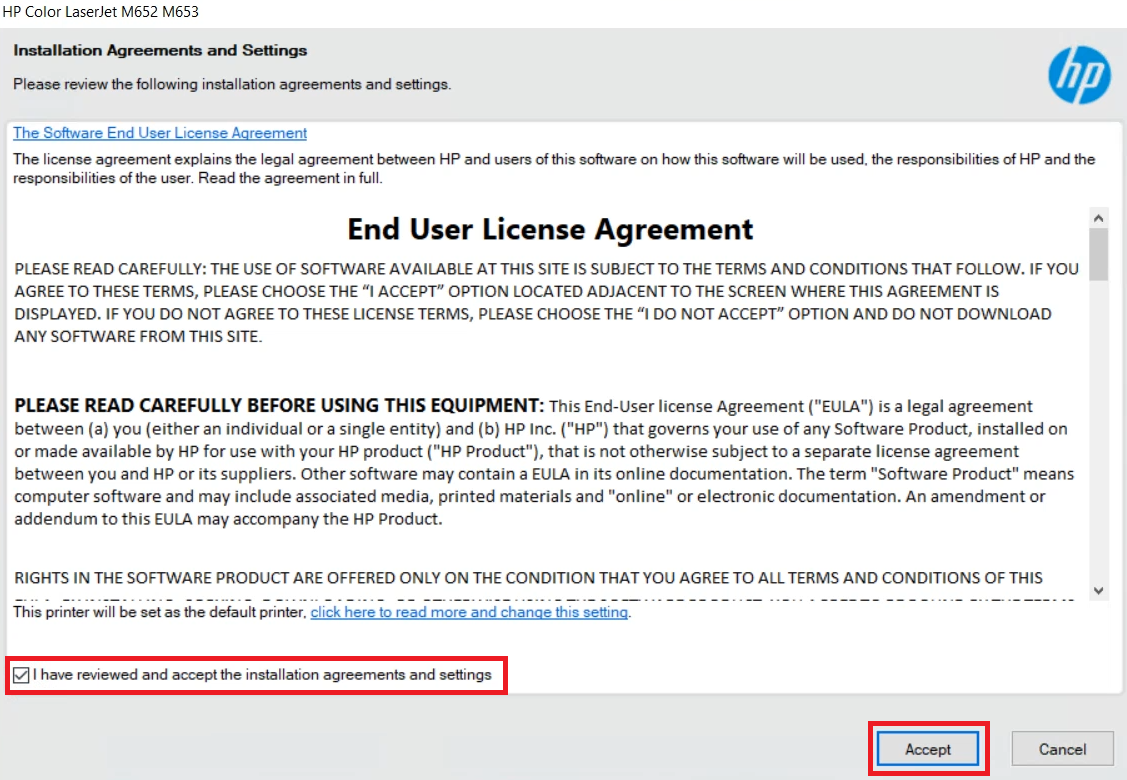
Task: Click the license scrollbar up arrow
Action: click(x=1098, y=217)
